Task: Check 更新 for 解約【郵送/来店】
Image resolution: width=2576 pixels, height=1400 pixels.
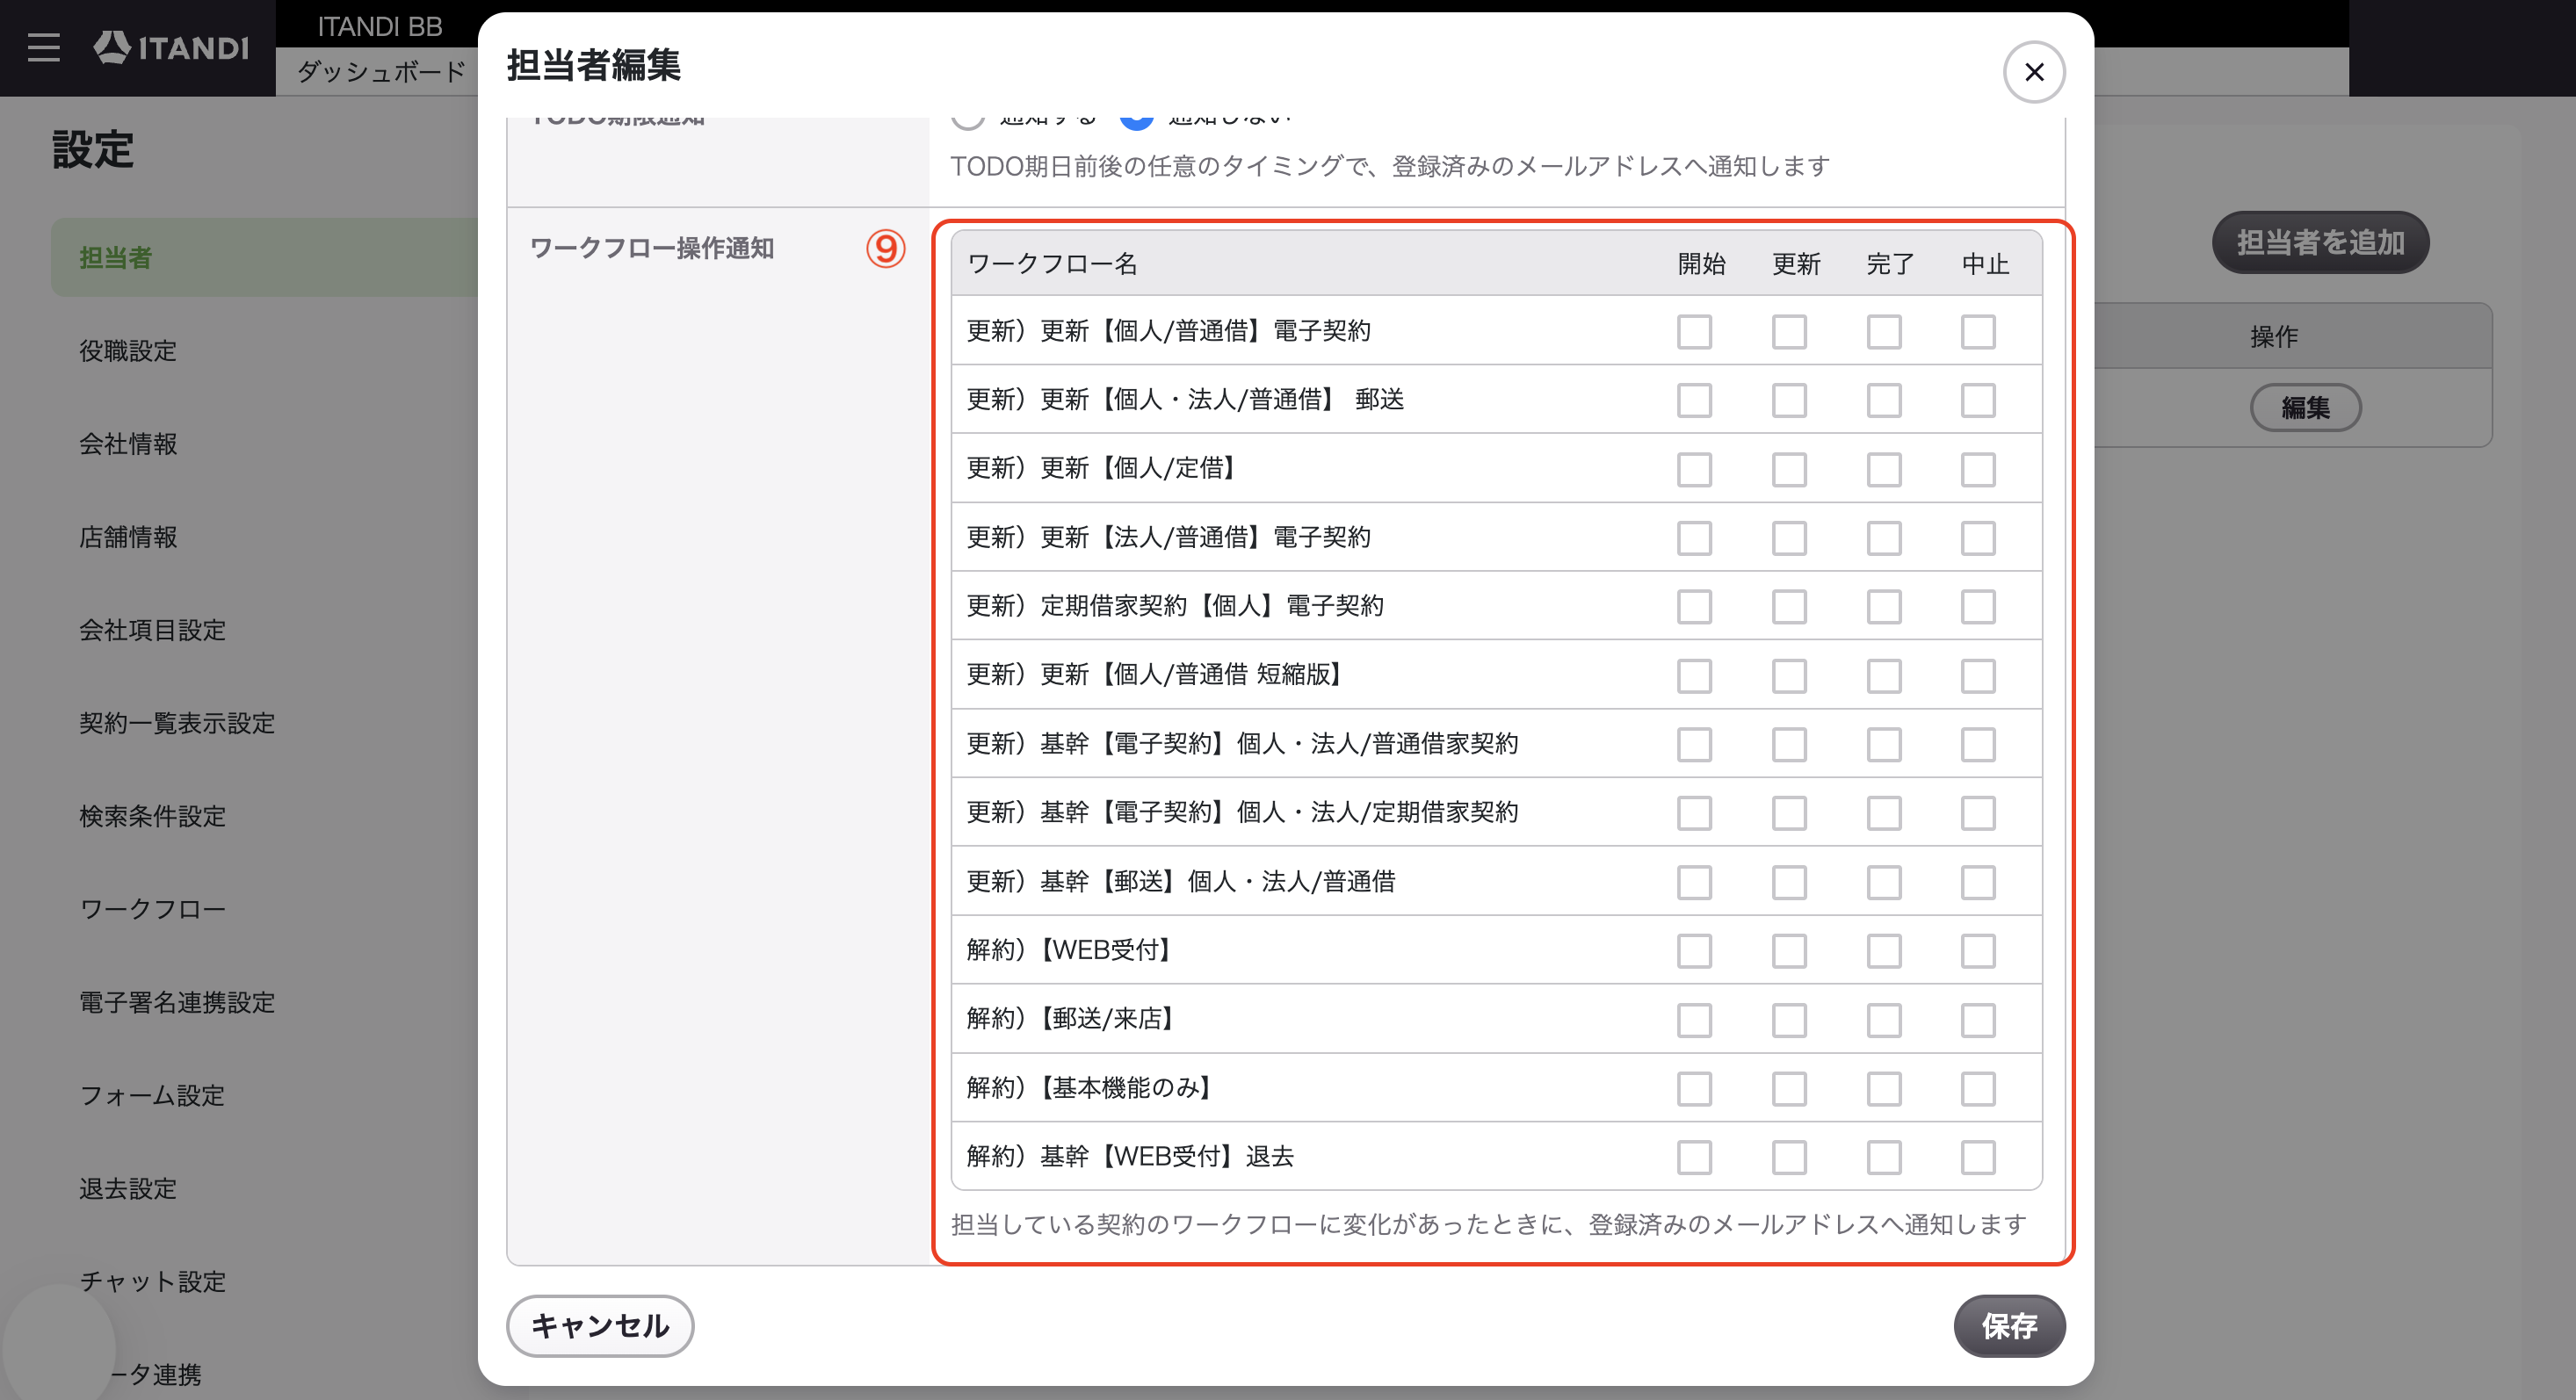Action: click(x=1789, y=1020)
